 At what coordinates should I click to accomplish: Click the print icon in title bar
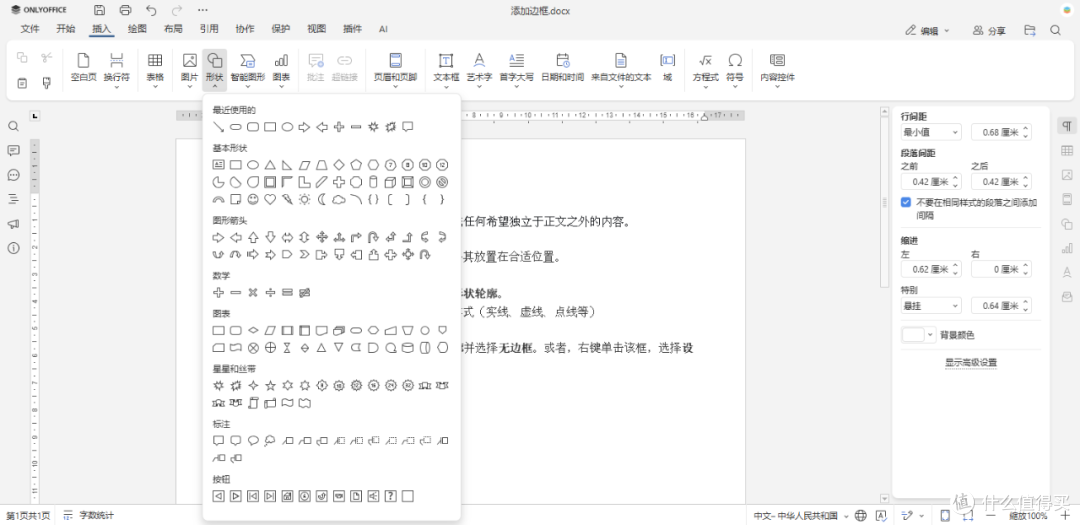pos(125,10)
